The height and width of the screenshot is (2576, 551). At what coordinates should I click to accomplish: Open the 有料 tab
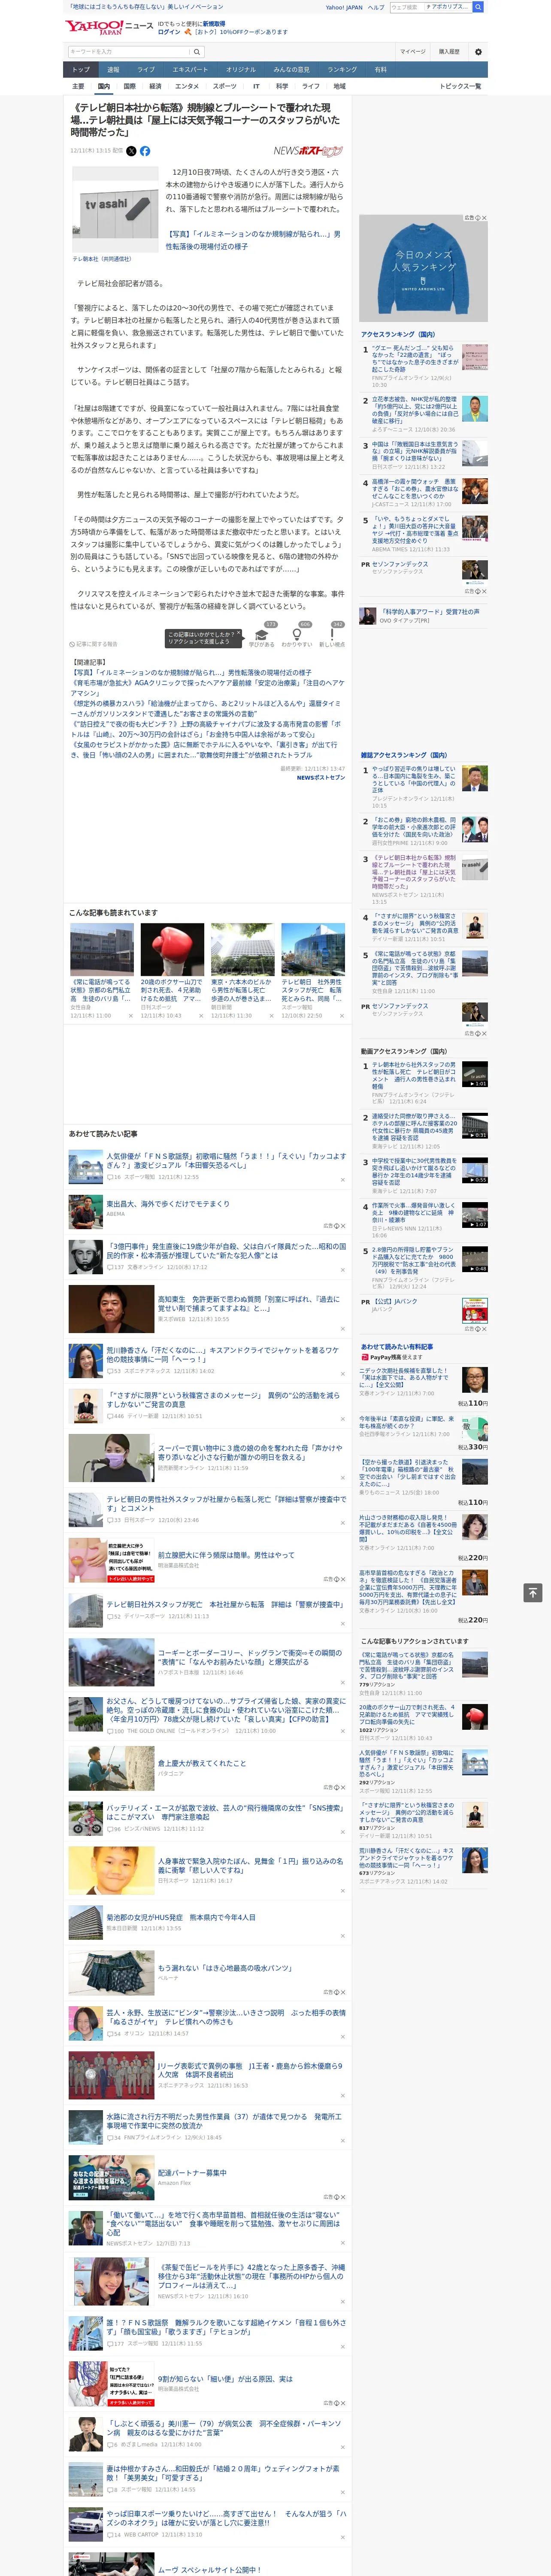380,70
